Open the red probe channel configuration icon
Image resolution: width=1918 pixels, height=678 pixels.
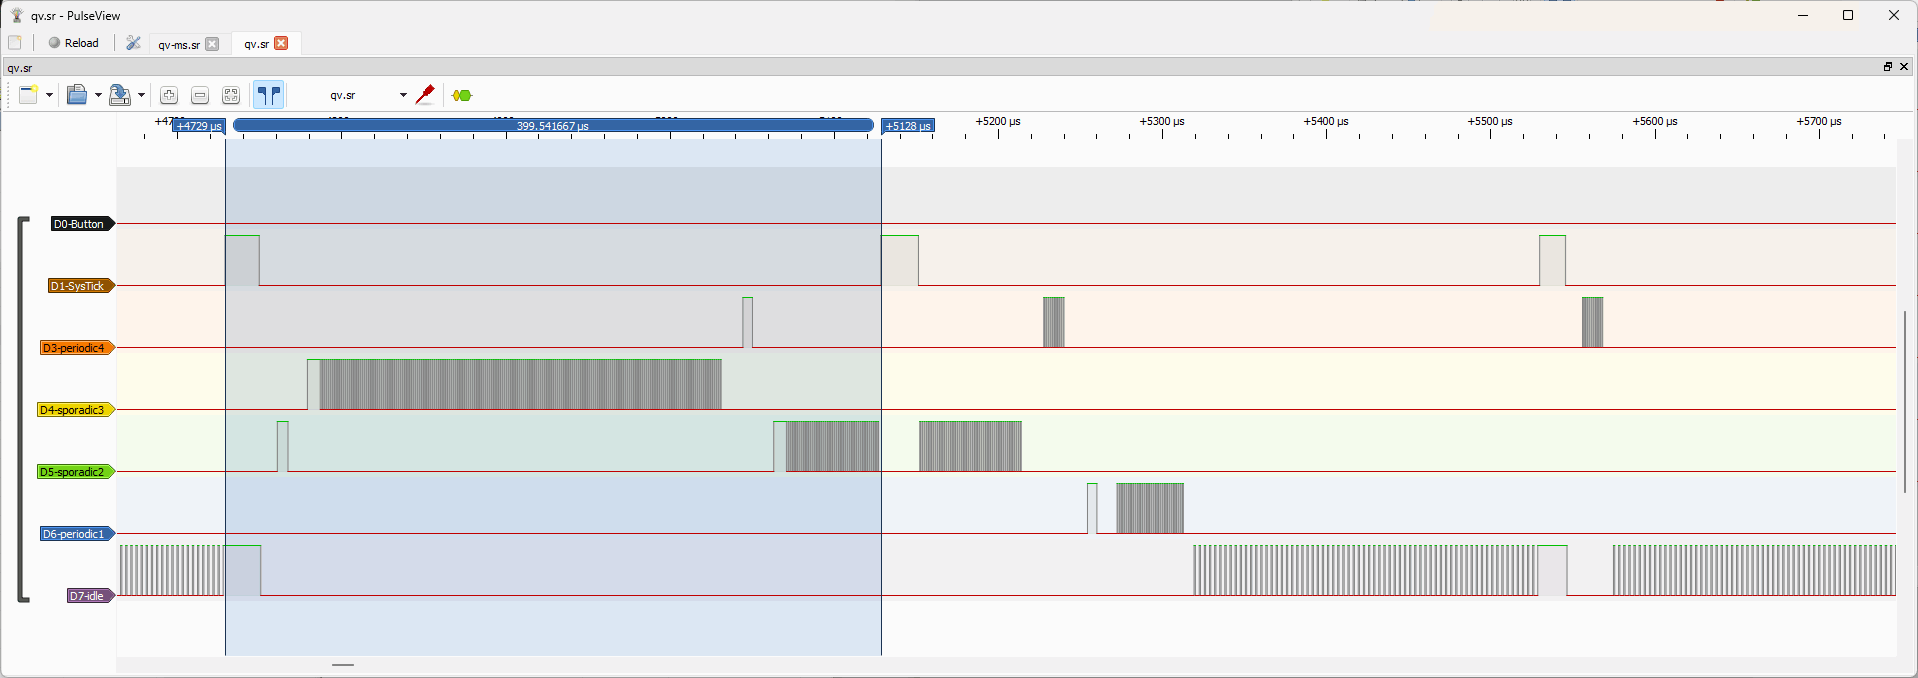coord(425,95)
